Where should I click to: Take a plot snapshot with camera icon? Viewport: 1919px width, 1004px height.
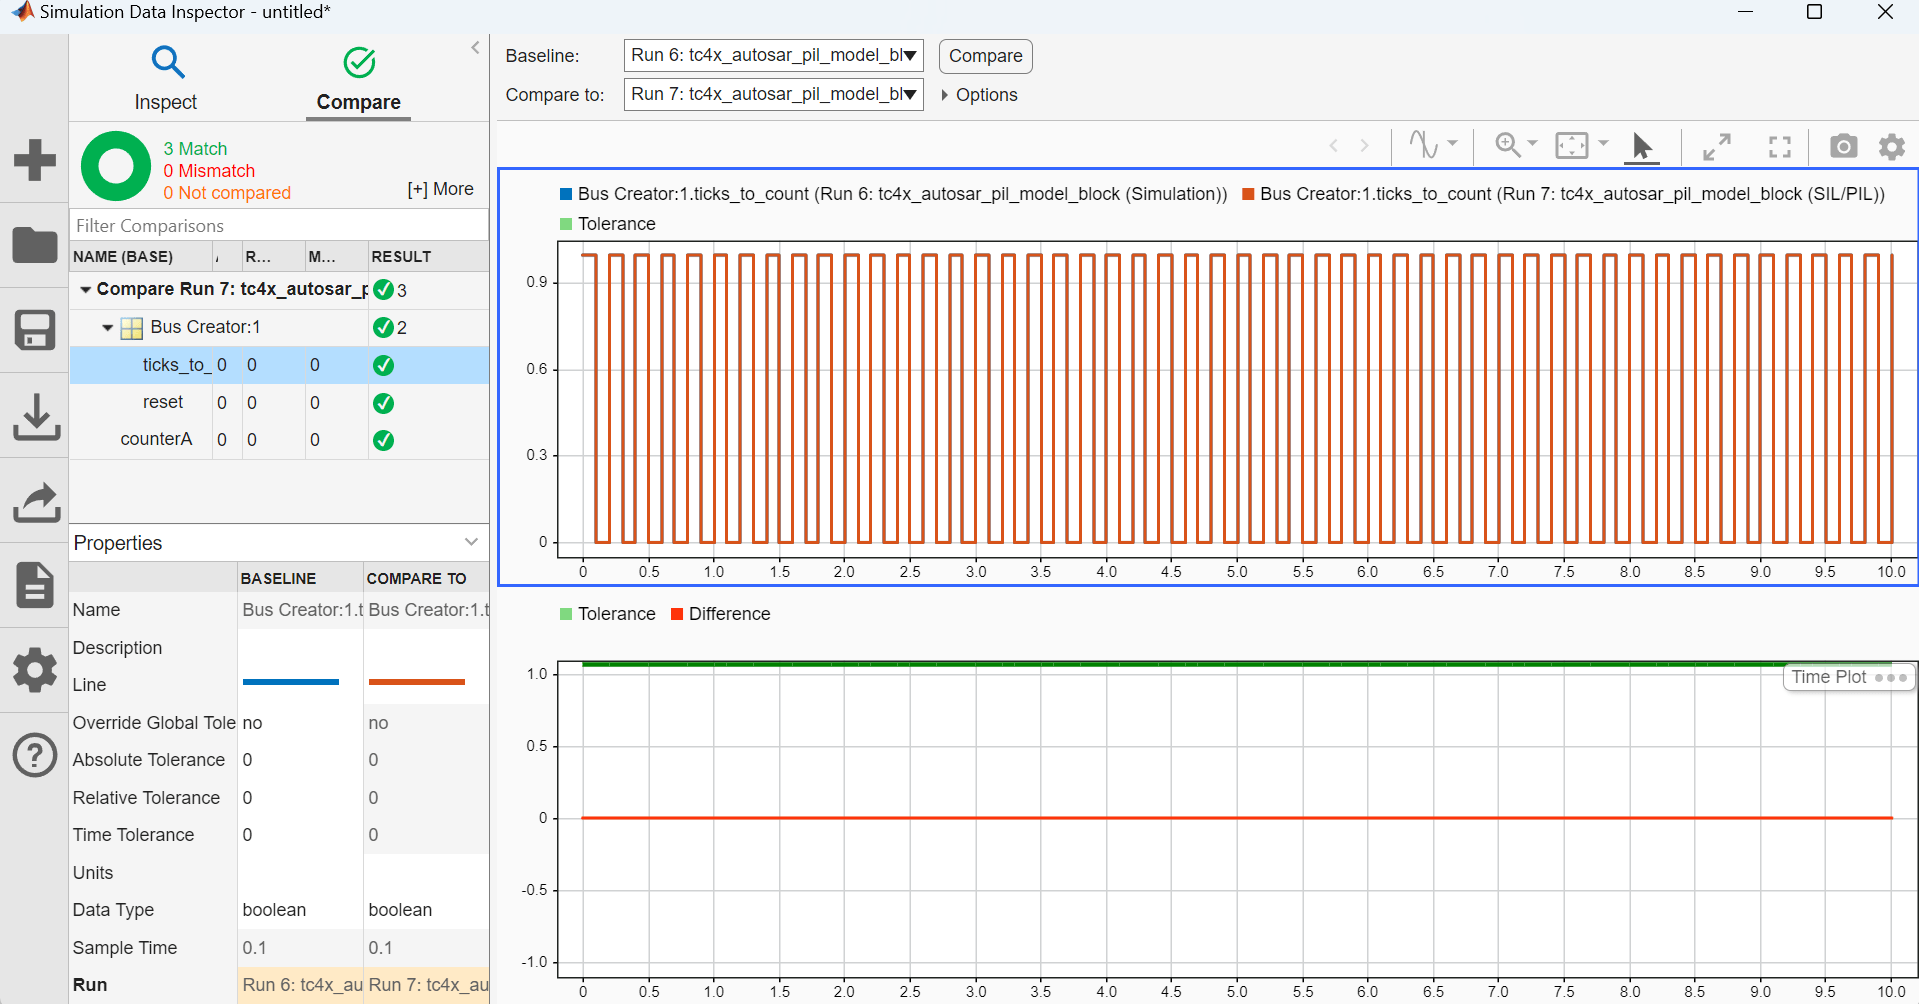pyautogui.click(x=1843, y=147)
